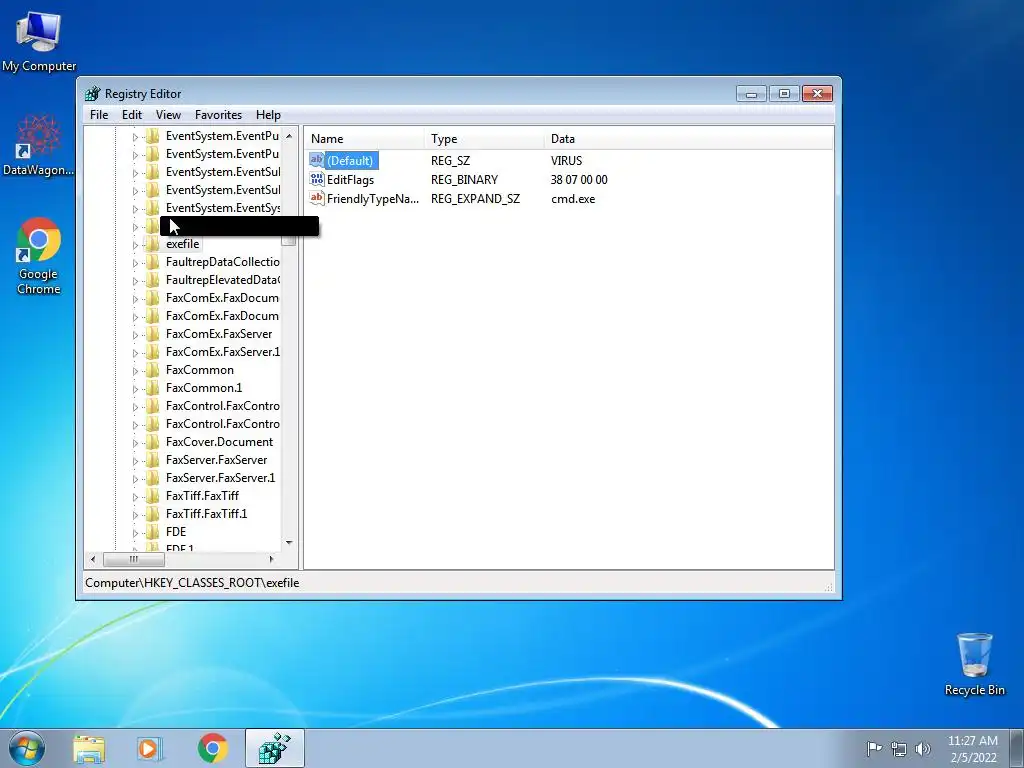Sort by the Data column header
The image size is (1024, 768).
pos(688,138)
